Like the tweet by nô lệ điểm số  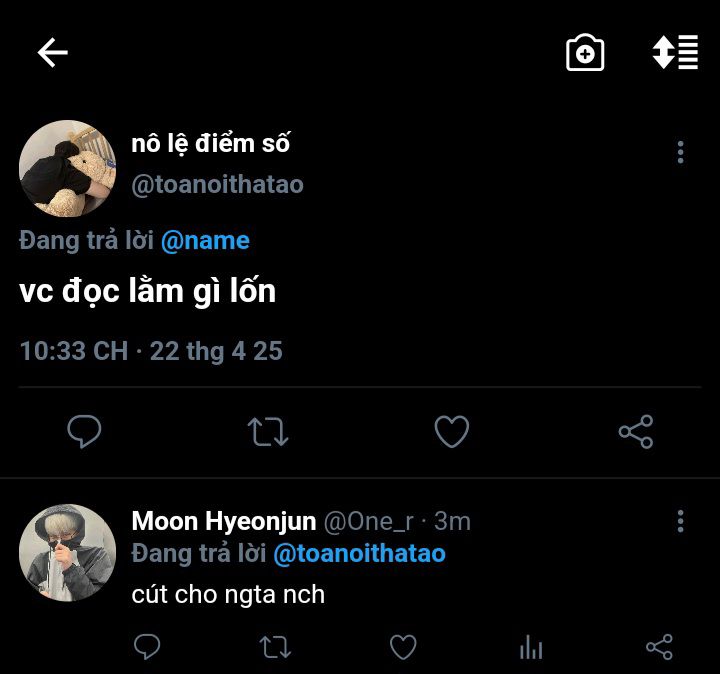pyautogui.click(x=452, y=432)
